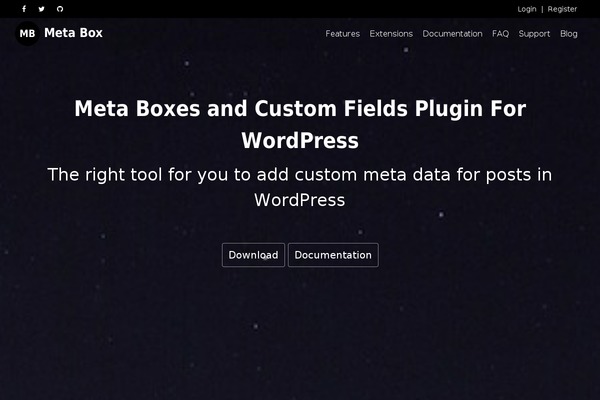Open the Blog menu item
Image resolution: width=600 pixels, height=400 pixels.
point(569,34)
